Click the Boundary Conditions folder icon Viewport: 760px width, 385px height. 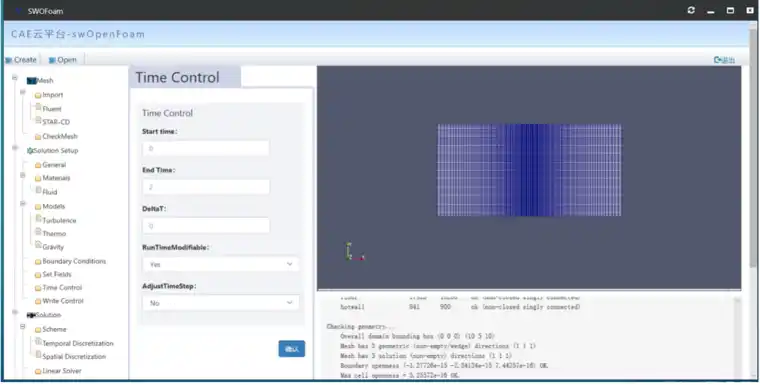38,262
